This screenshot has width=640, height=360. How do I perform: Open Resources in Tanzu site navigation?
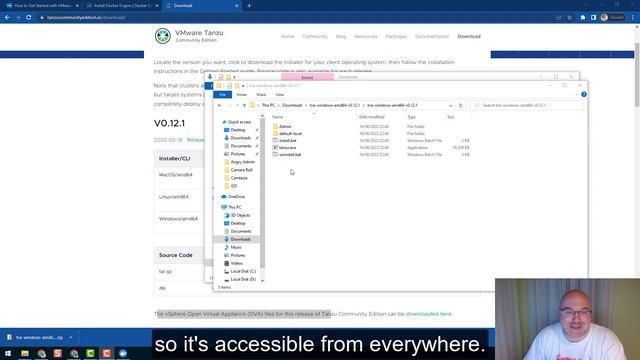[366, 36]
